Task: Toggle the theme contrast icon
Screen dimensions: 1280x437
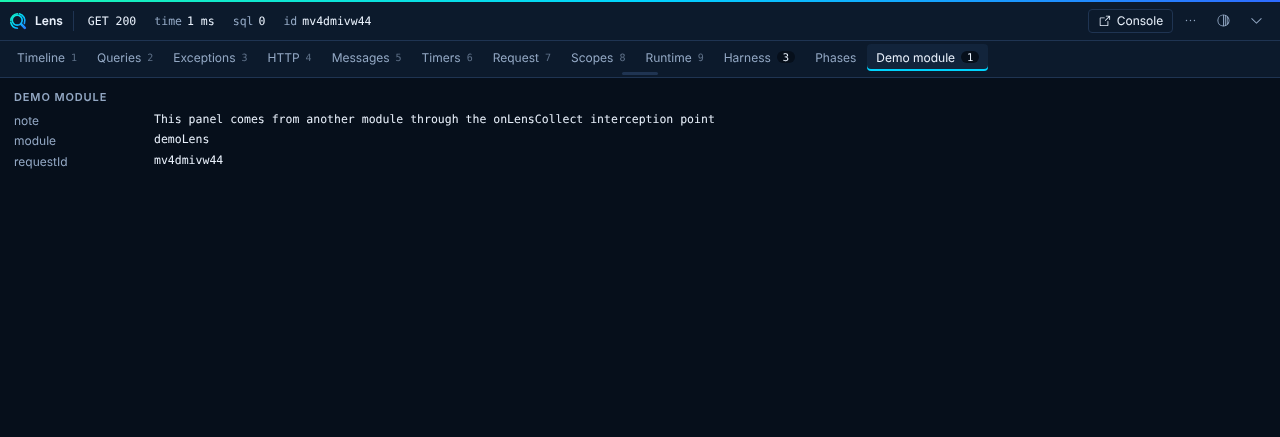Action: pyautogui.click(x=1223, y=21)
